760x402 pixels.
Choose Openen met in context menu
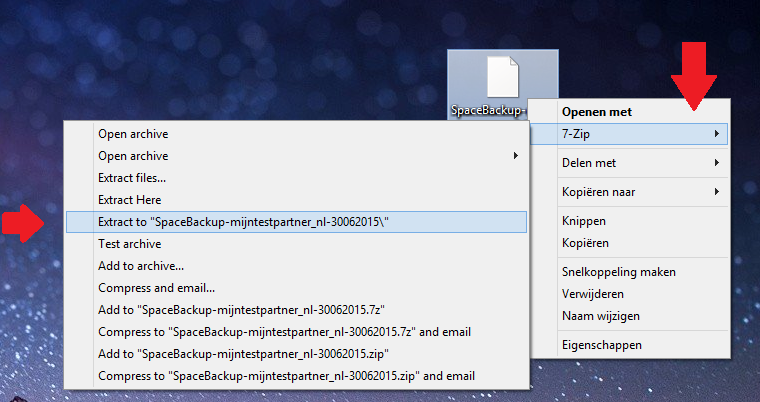click(629, 112)
